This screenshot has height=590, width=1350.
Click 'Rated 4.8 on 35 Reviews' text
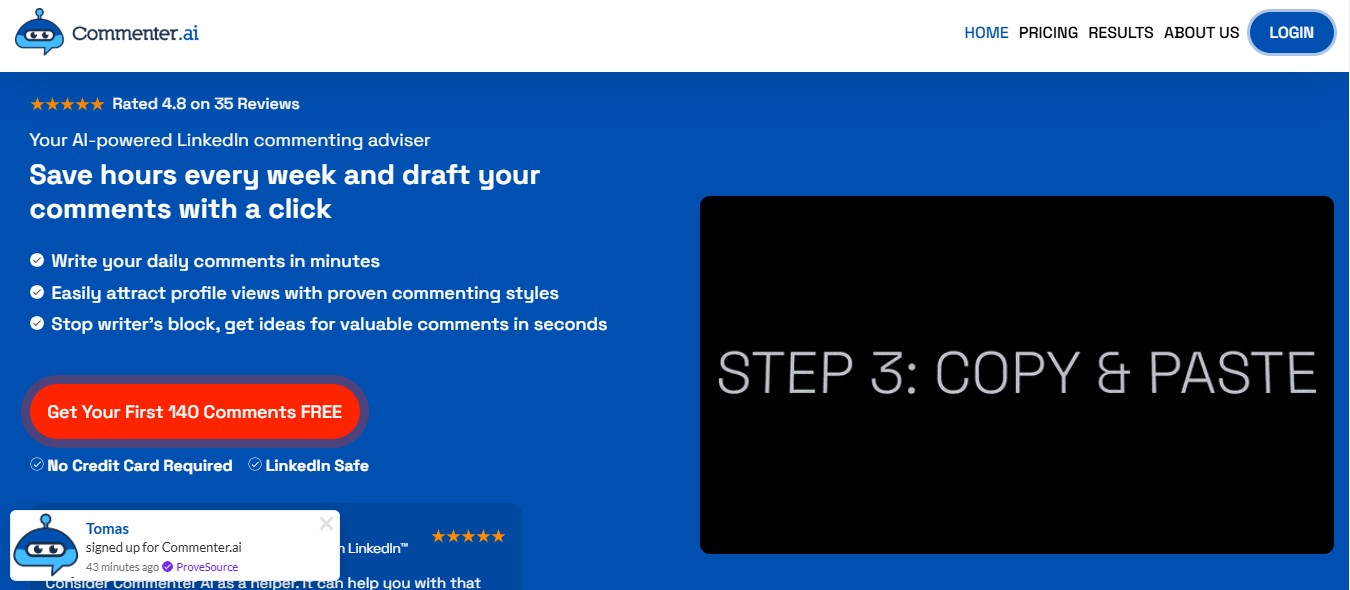206,104
